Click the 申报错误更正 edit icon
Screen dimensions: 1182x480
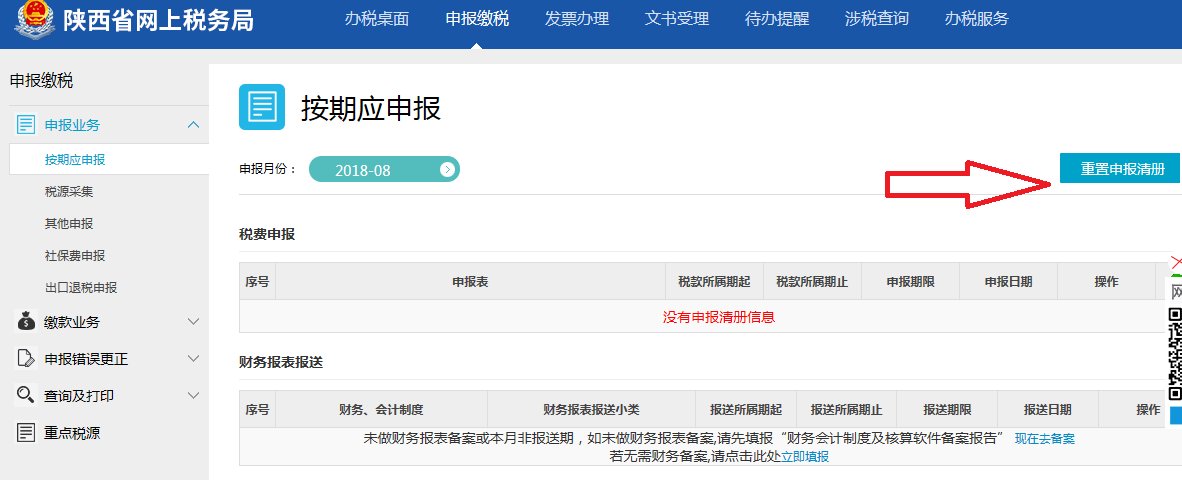[x=26, y=359]
